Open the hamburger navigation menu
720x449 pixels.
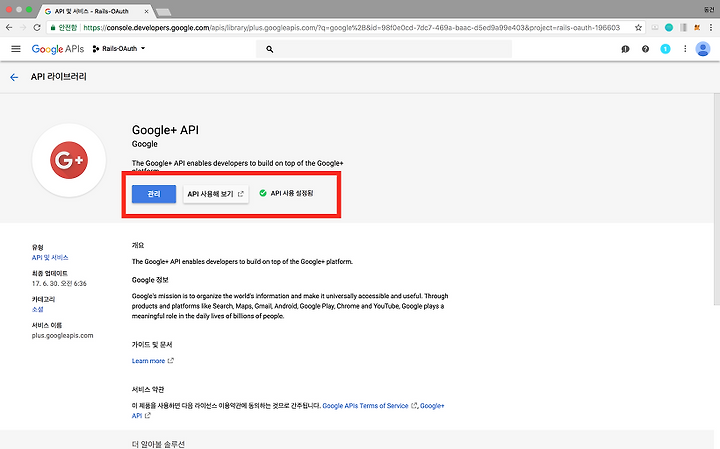[16, 49]
